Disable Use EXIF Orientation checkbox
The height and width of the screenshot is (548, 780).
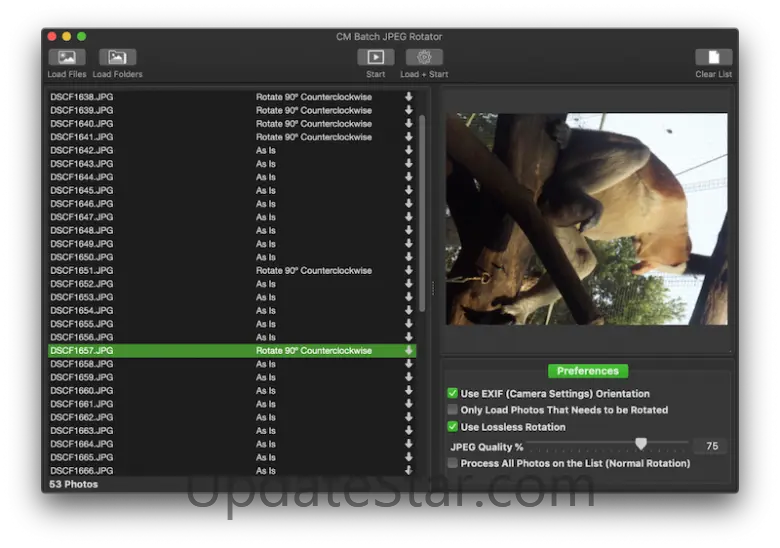pyautogui.click(x=452, y=393)
